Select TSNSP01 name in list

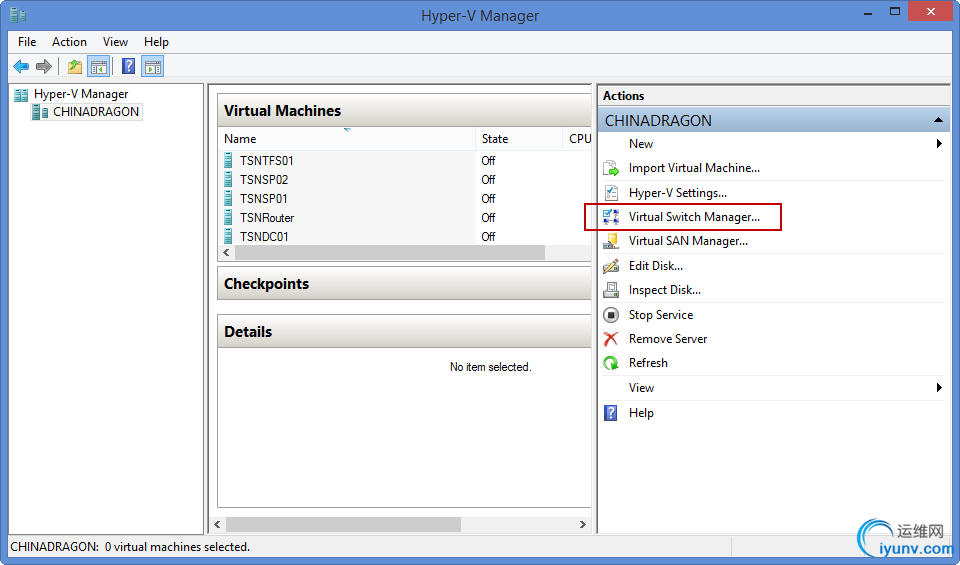click(x=263, y=198)
